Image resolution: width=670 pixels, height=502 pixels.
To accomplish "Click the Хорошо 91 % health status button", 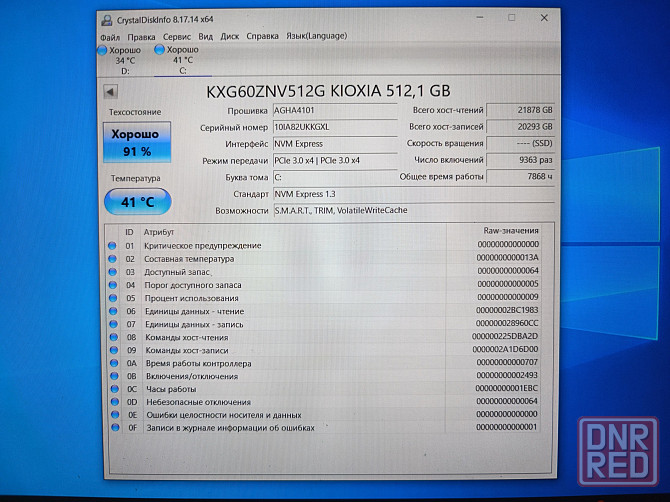I will [x=137, y=142].
